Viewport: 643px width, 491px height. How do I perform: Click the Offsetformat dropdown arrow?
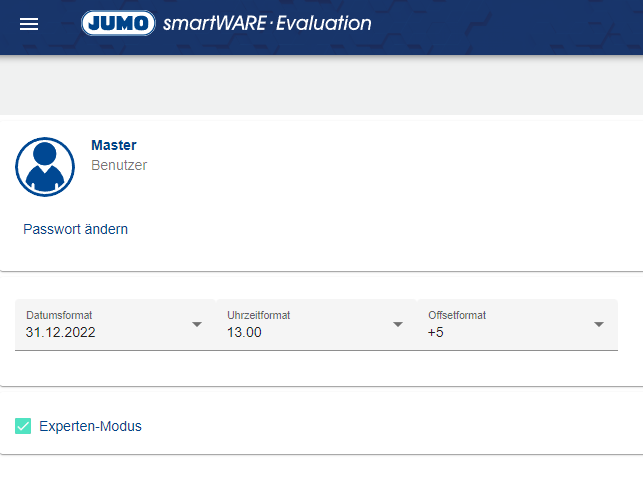coord(599,324)
